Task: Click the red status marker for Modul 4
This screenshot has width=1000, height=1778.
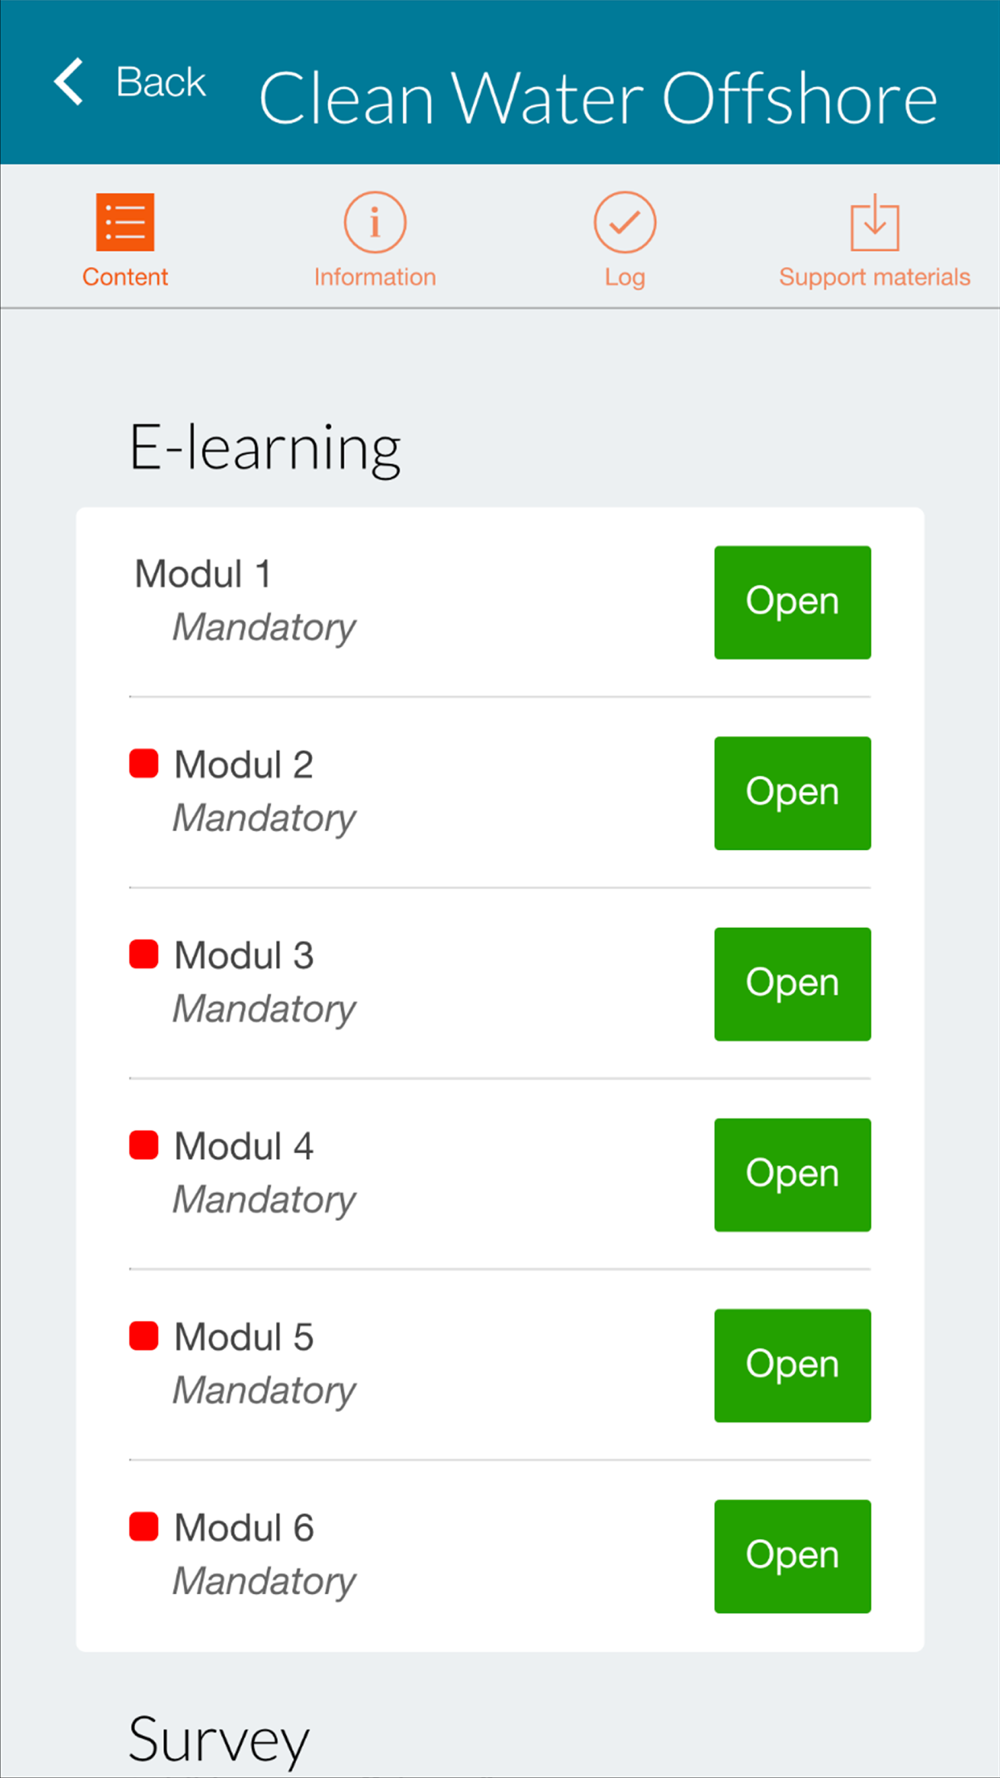Action: pos(144,1145)
